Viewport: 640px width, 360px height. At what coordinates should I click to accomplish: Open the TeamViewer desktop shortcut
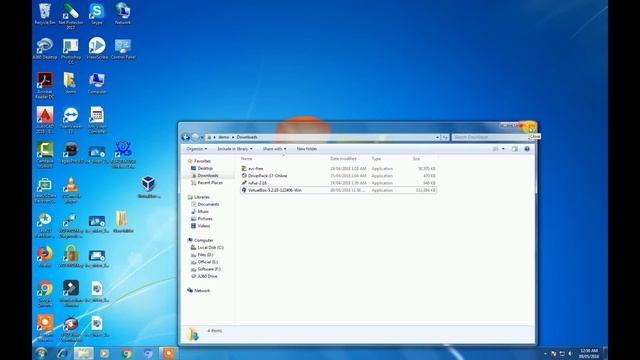point(71,120)
